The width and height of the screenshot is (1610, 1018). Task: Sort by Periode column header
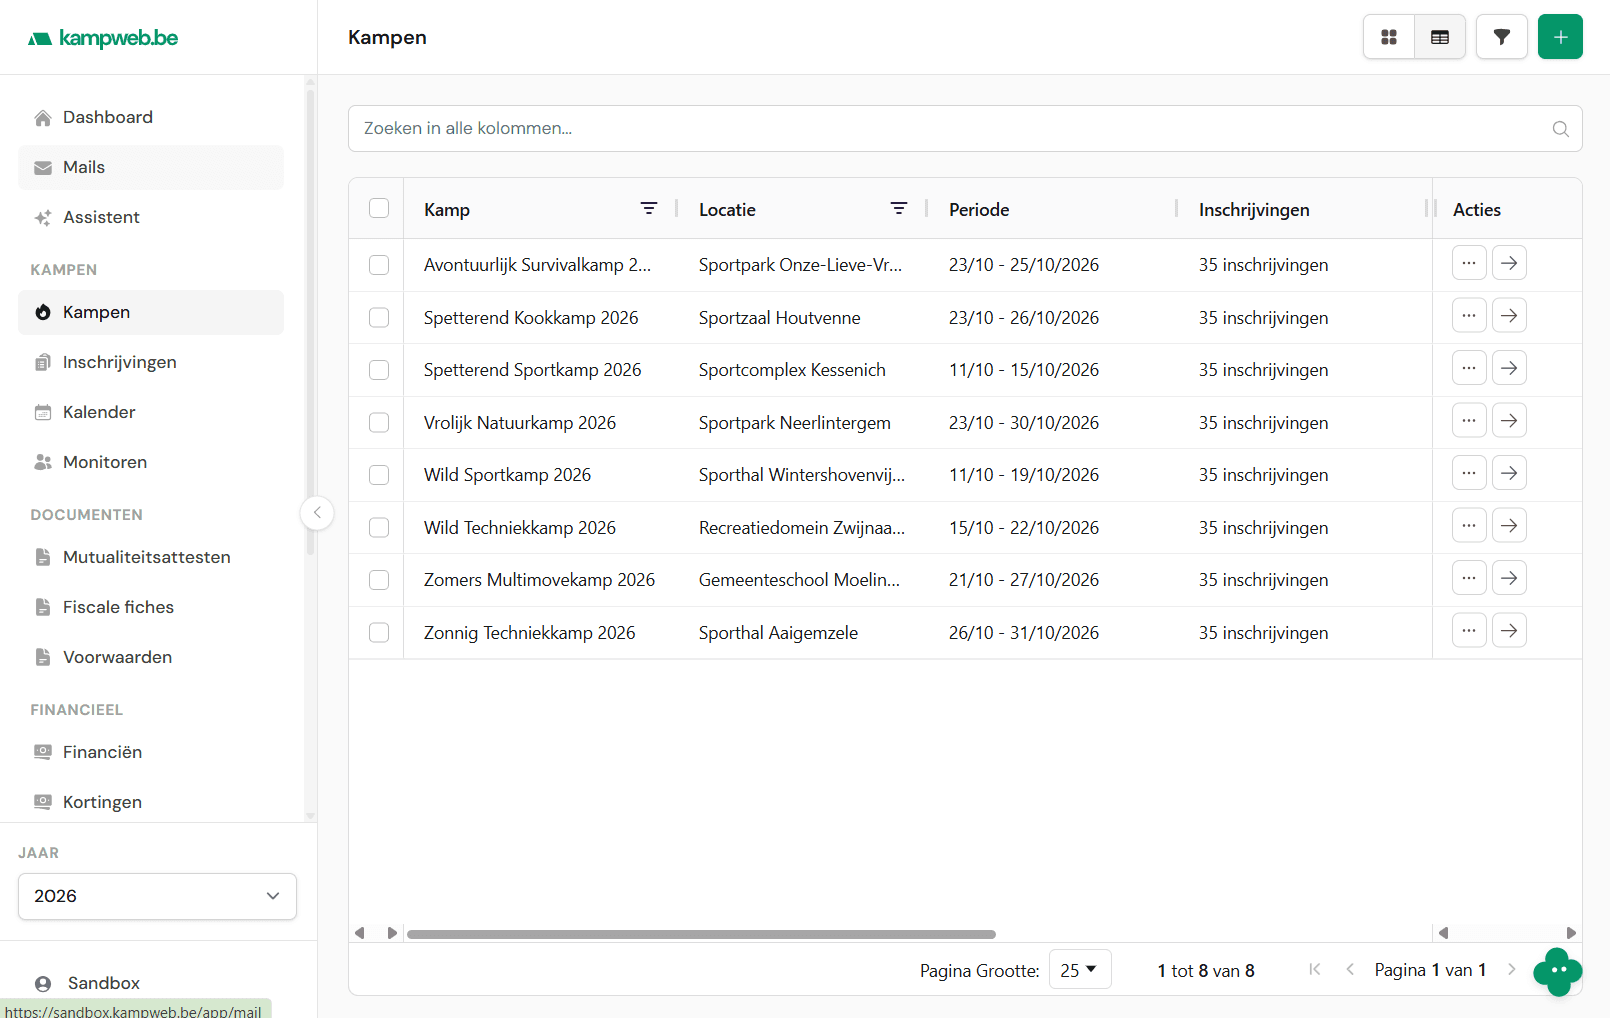[979, 210]
